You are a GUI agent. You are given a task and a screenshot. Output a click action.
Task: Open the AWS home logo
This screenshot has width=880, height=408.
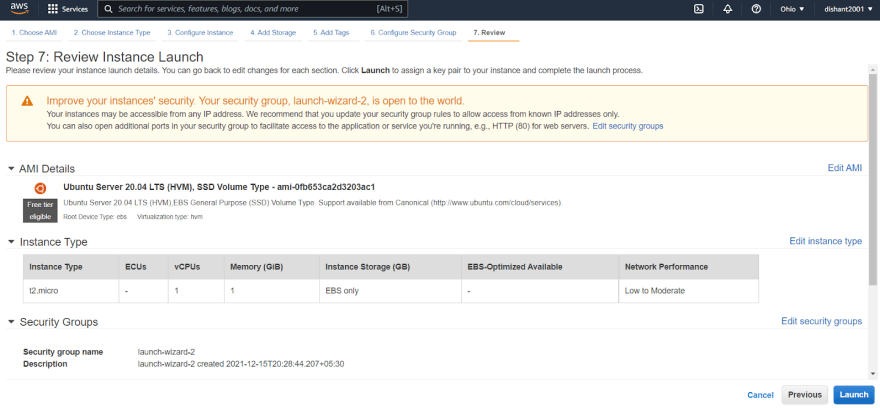pyautogui.click(x=19, y=9)
